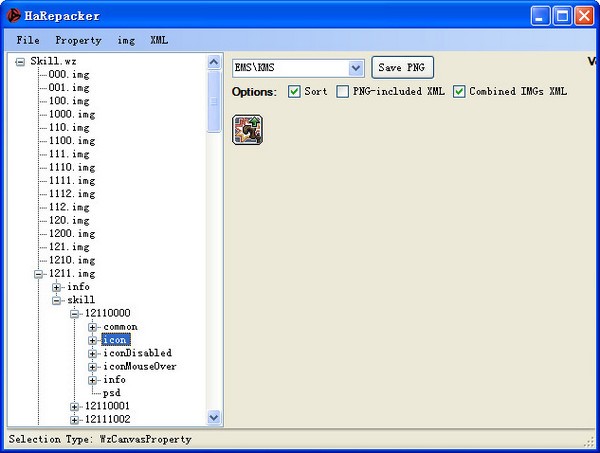The height and width of the screenshot is (453, 600).
Task: Expand the 12111002 node
Action: click(x=75, y=420)
